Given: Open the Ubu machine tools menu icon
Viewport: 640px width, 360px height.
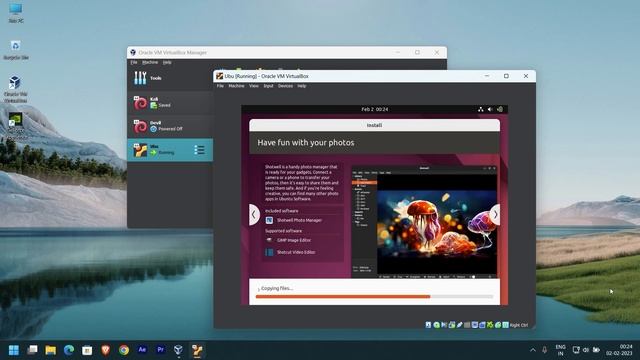Looking at the screenshot, I should click(x=199, y=150).
